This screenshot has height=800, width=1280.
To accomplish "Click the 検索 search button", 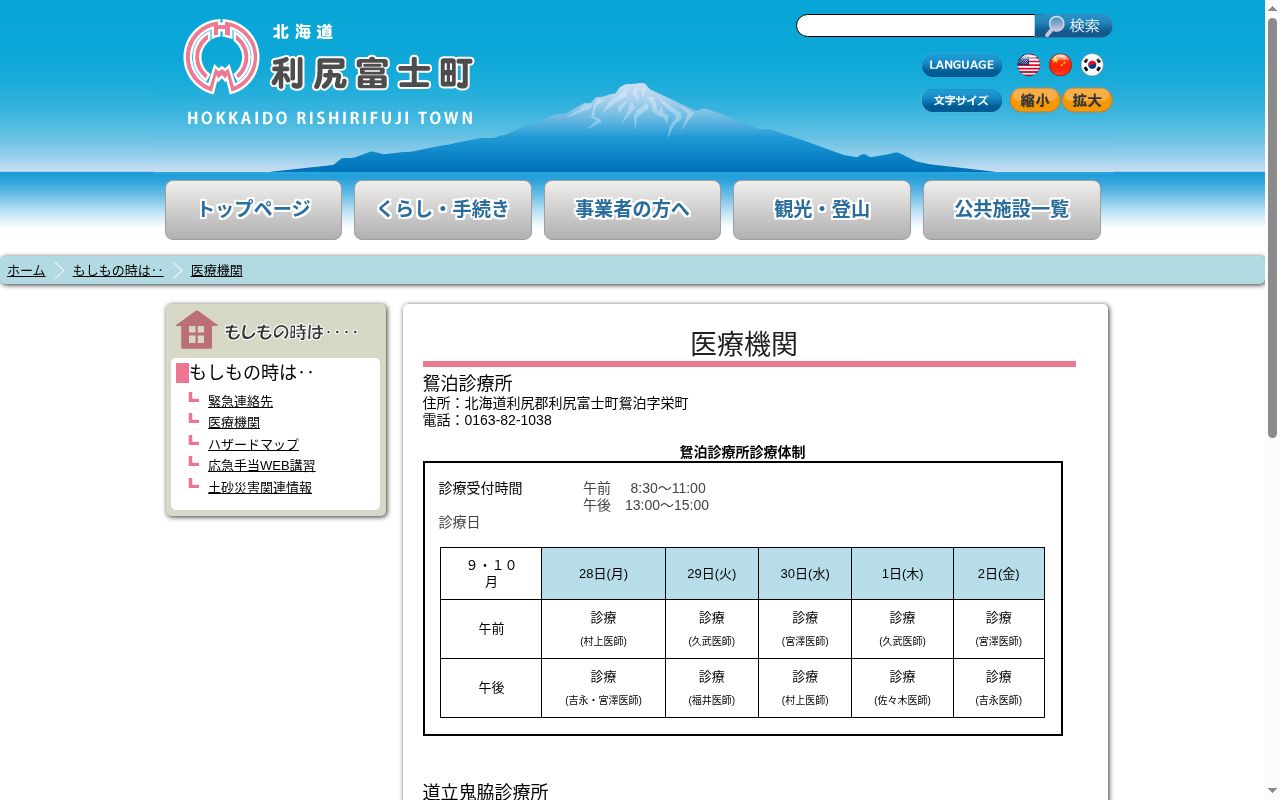I will point(1074,26).
